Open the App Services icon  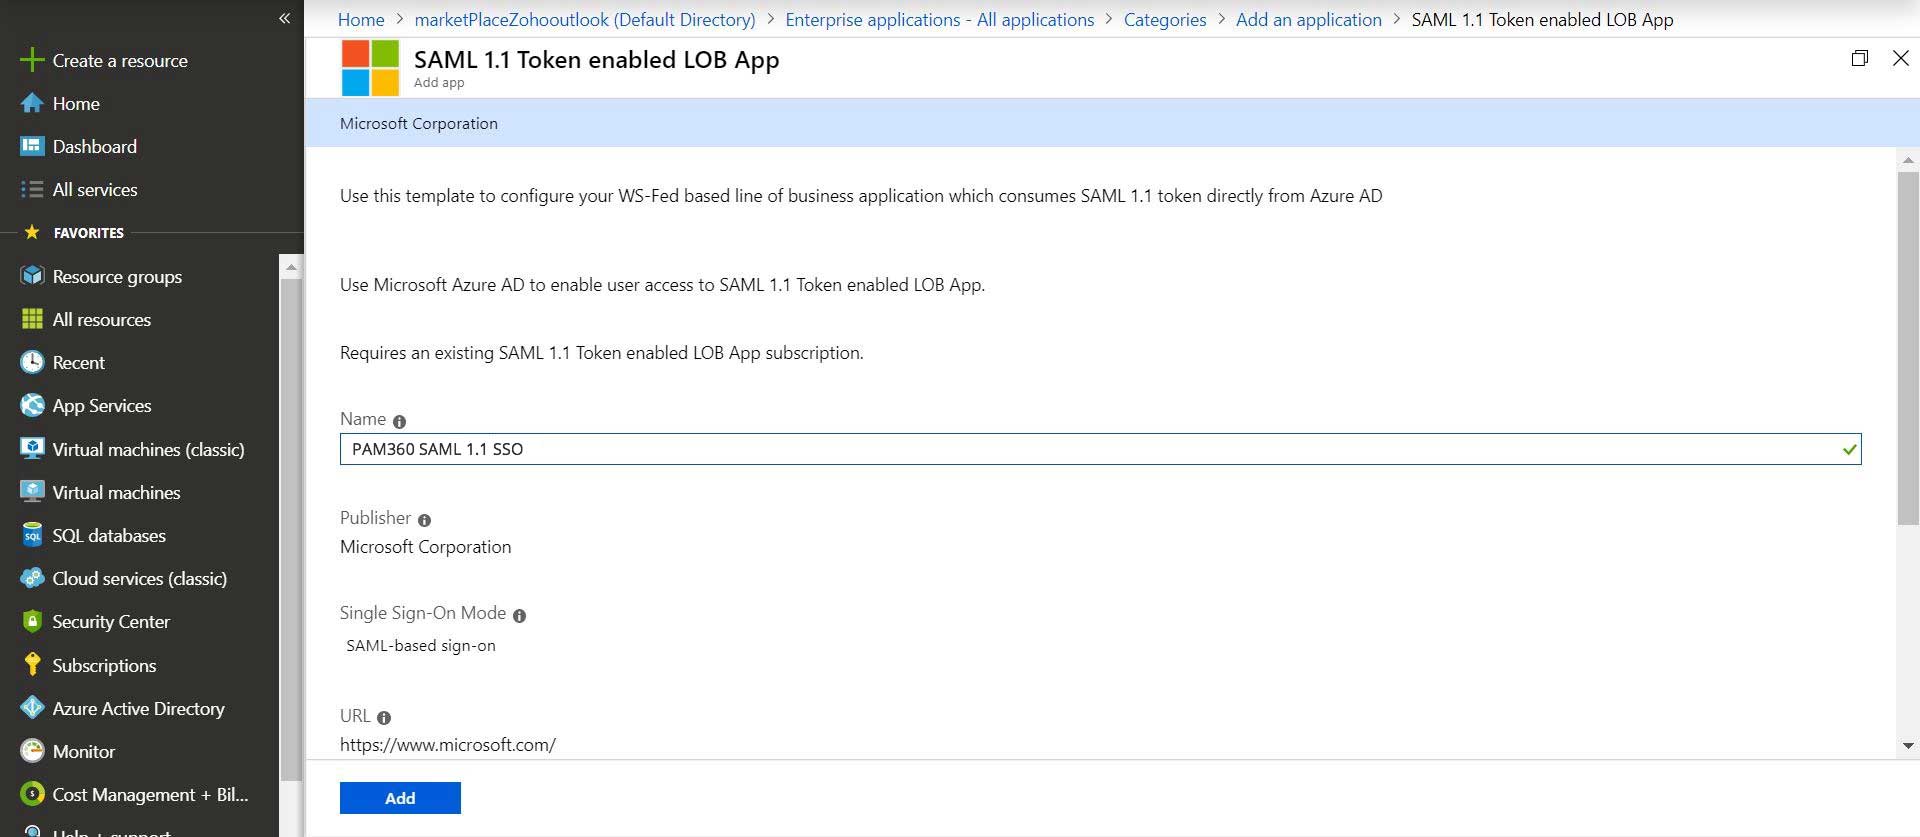(x=32, y=405)
